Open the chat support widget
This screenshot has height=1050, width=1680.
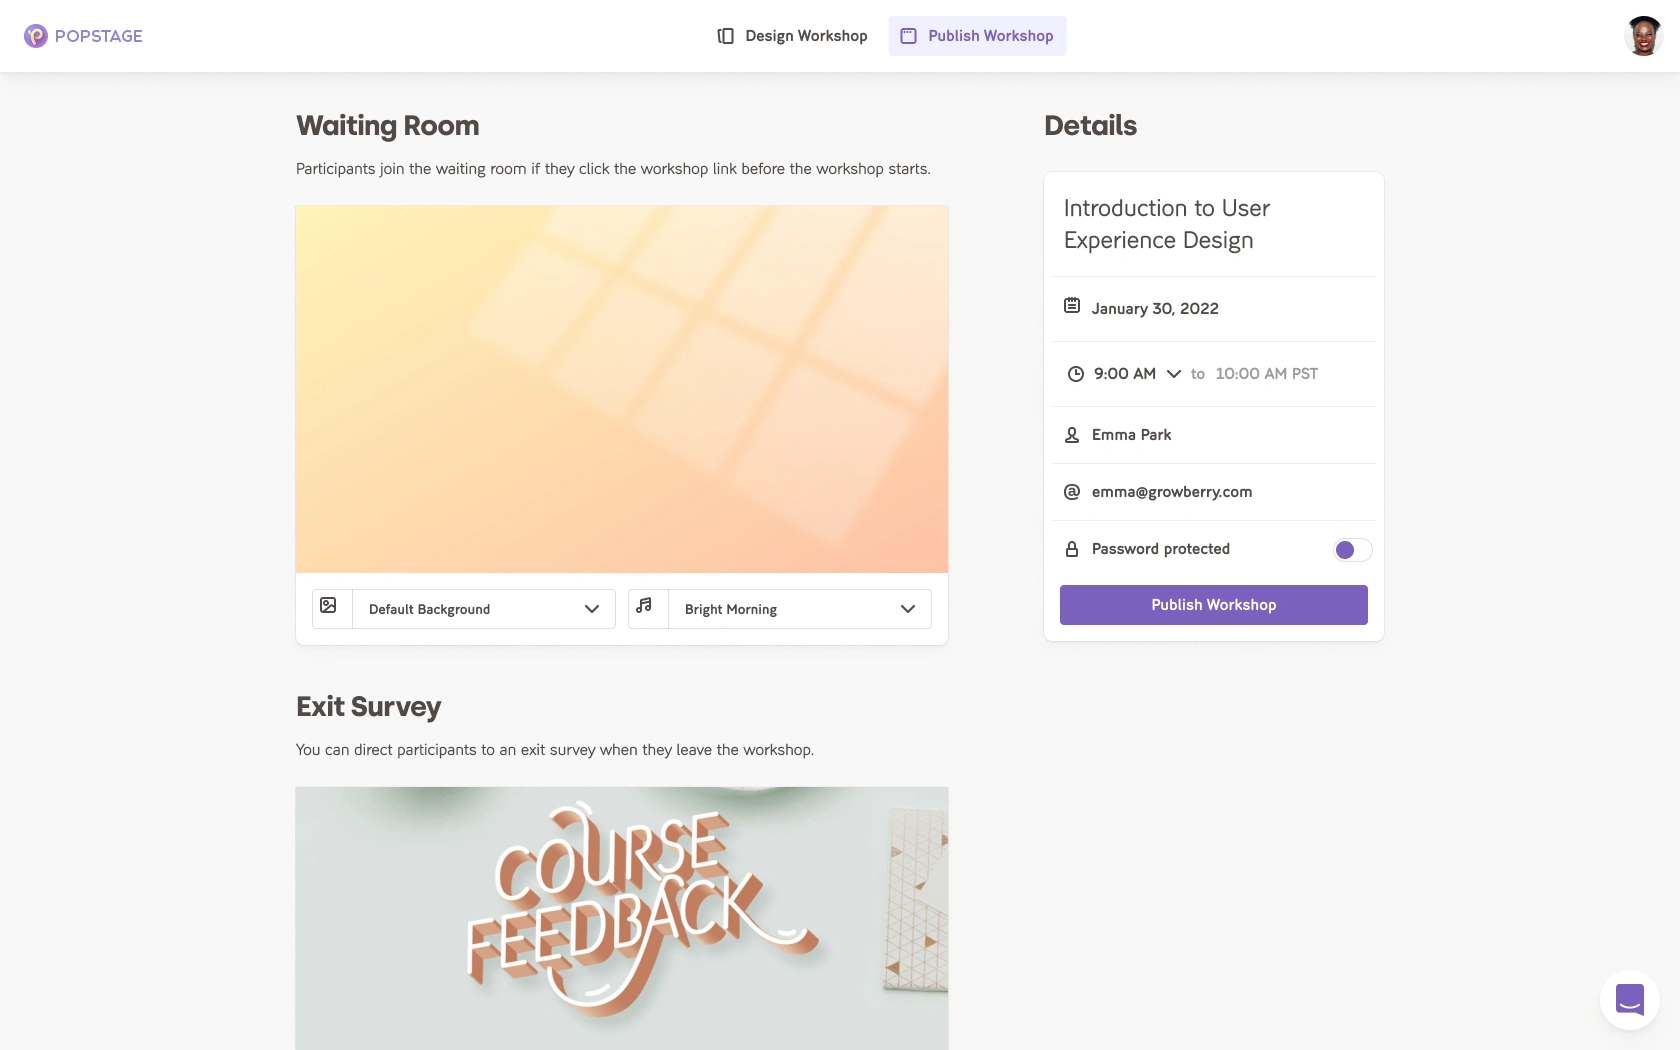[x=1629, y=999]
